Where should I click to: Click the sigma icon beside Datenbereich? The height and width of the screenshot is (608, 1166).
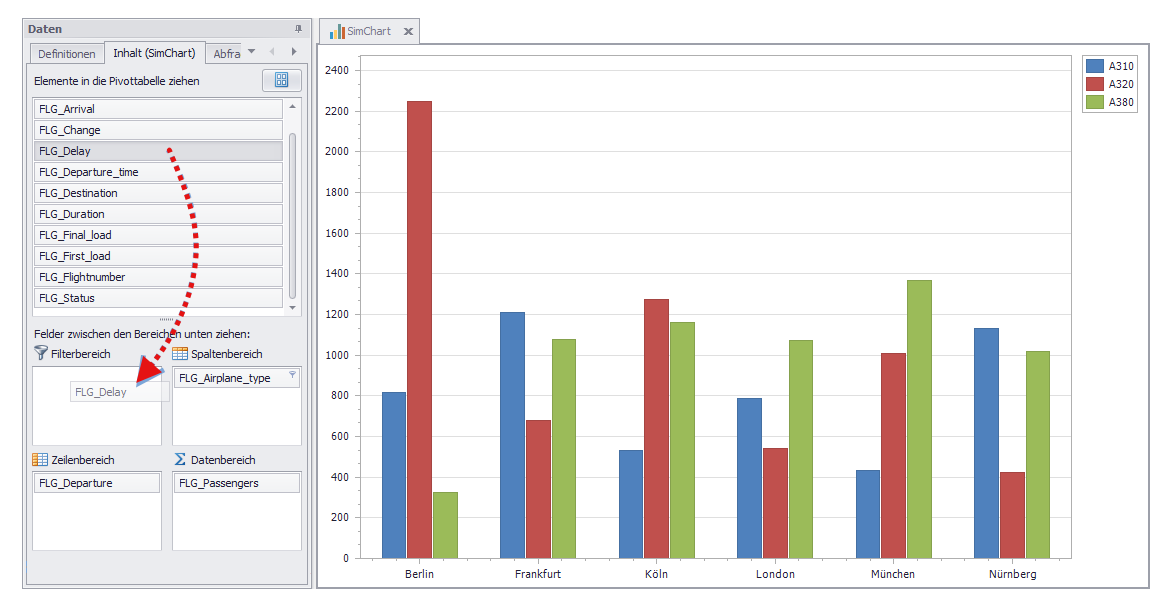pyautogui.click(x=180, y=460)
